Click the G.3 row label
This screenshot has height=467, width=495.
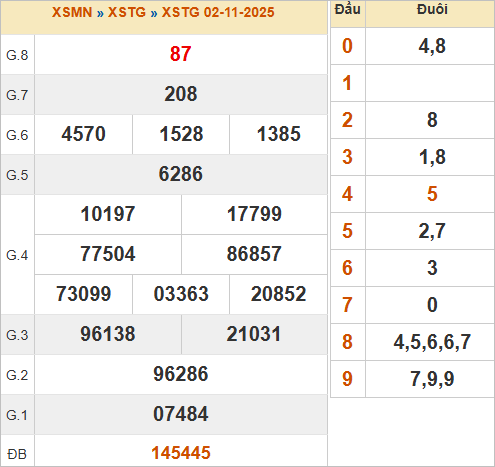(x=17, y=335)
